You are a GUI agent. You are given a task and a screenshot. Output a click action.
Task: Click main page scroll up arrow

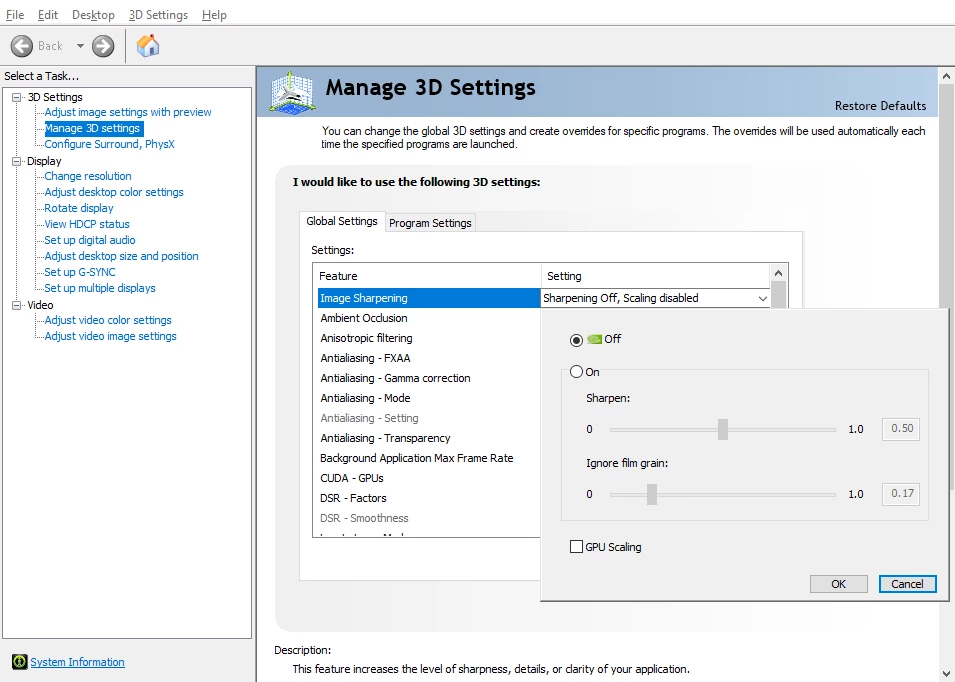(946, 77)
